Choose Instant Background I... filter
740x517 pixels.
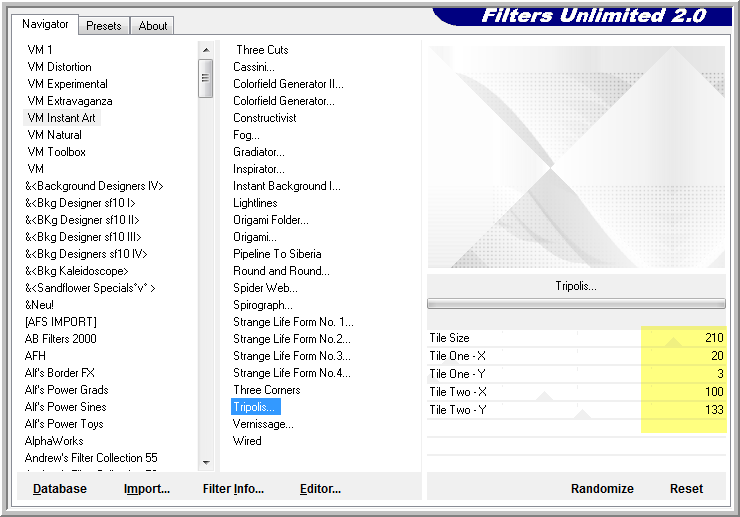(x=287, y=186)
